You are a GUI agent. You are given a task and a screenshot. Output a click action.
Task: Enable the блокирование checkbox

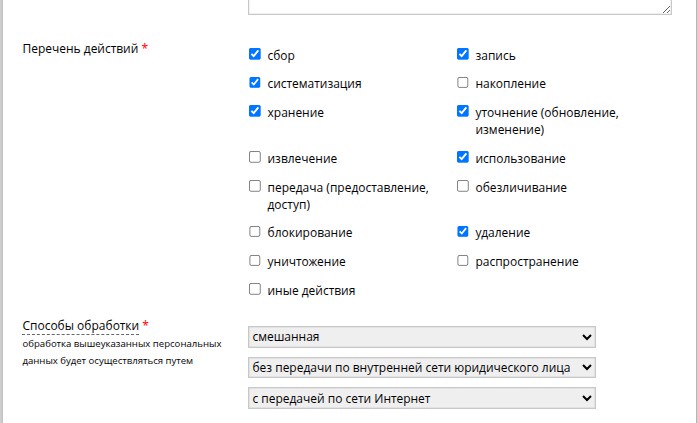tap(255, 231)
